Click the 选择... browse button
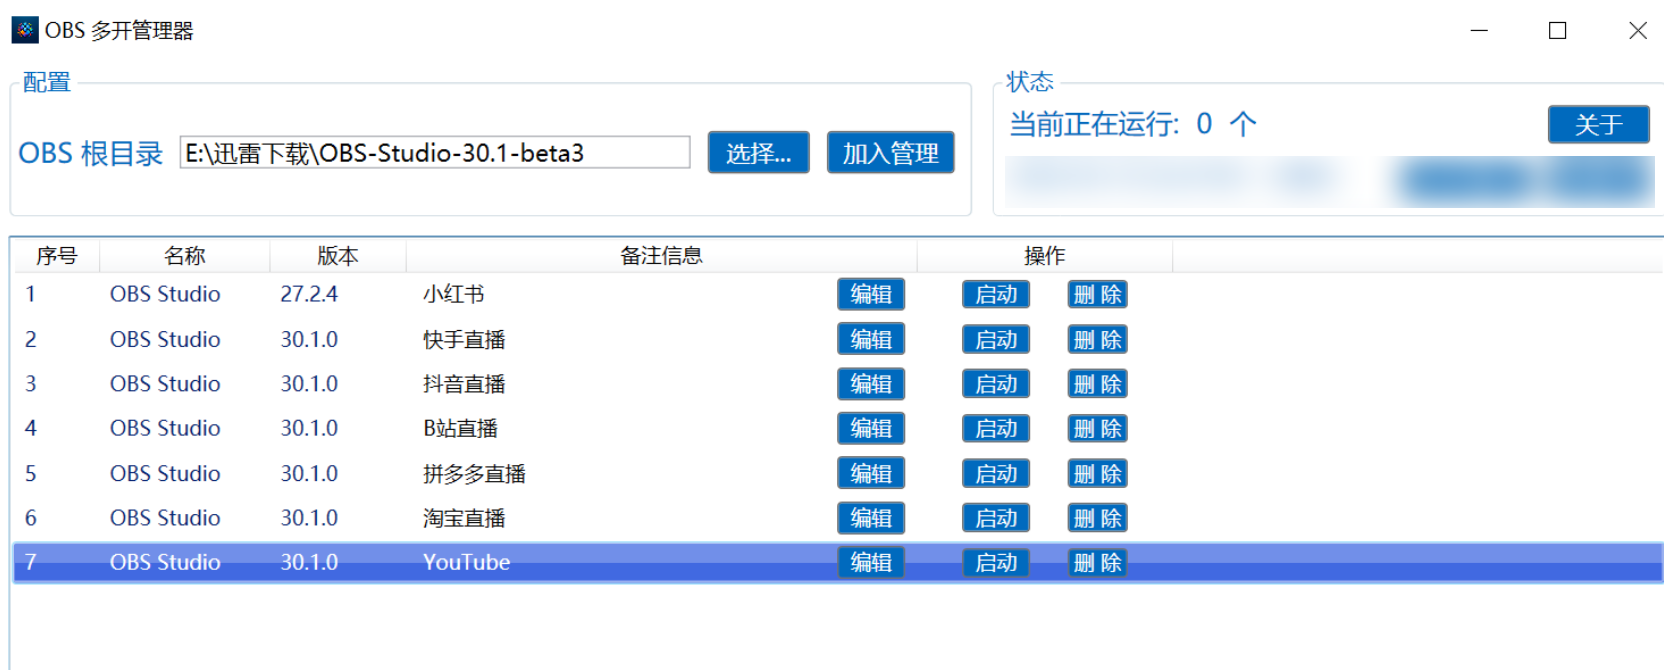The image size is (1664, 670). [x=758, y=153]
